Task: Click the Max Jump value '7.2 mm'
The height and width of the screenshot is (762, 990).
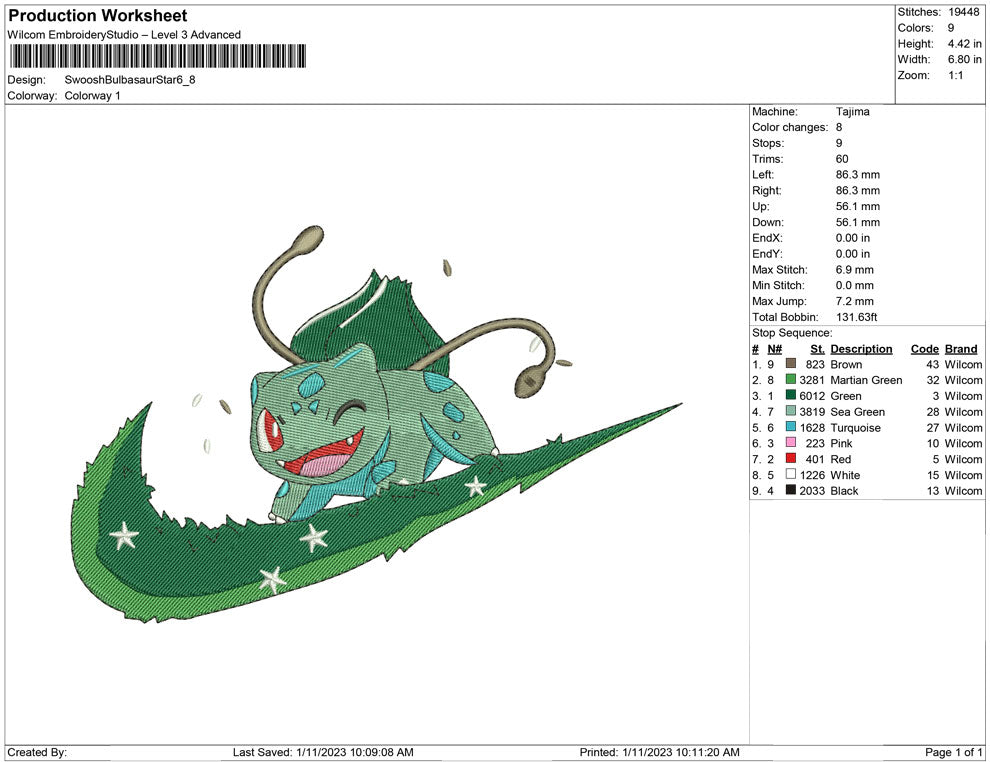Action: point(855,301)
